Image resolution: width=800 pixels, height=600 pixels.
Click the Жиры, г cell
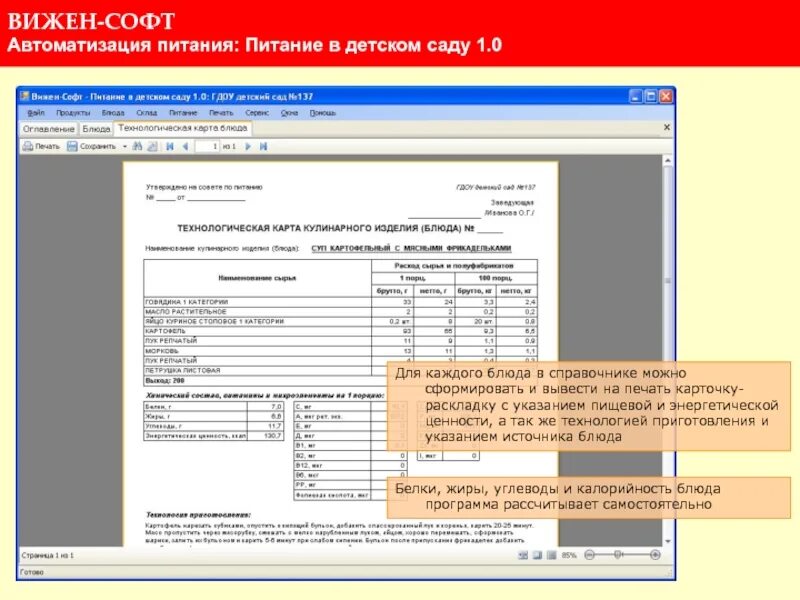[196, 416]
